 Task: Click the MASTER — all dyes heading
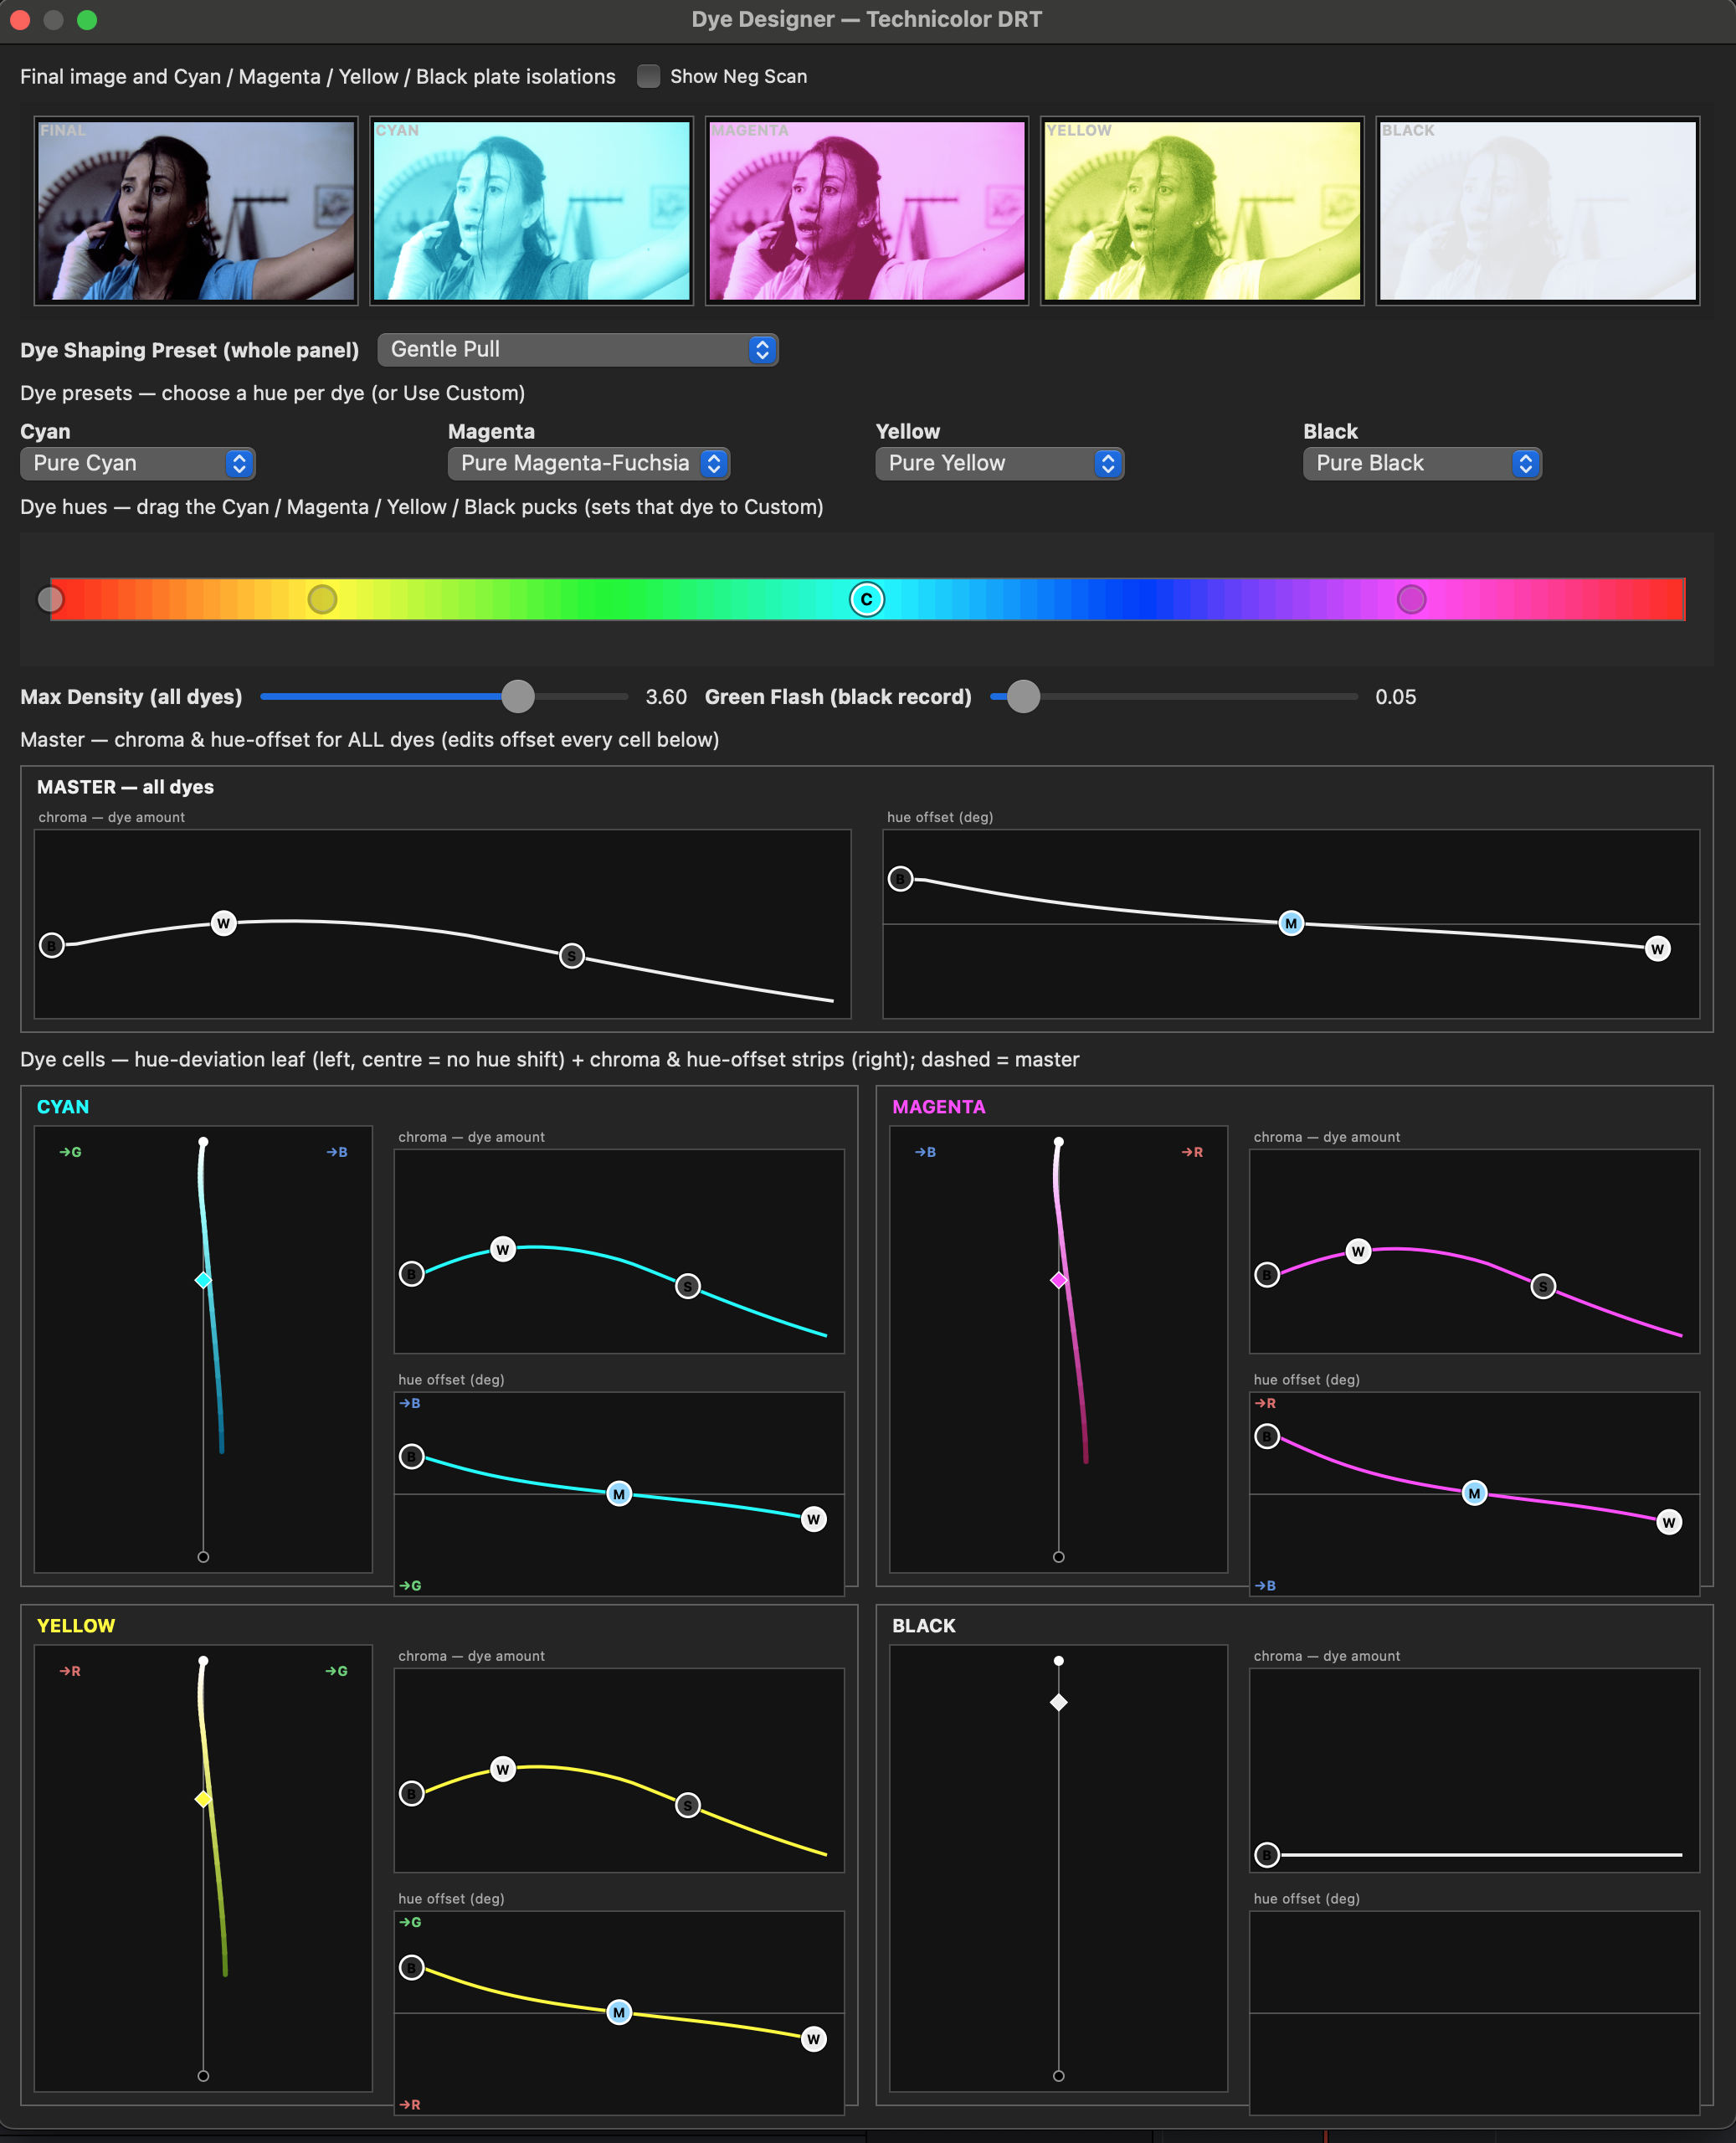pyautogui.click(x=125, y=786)
